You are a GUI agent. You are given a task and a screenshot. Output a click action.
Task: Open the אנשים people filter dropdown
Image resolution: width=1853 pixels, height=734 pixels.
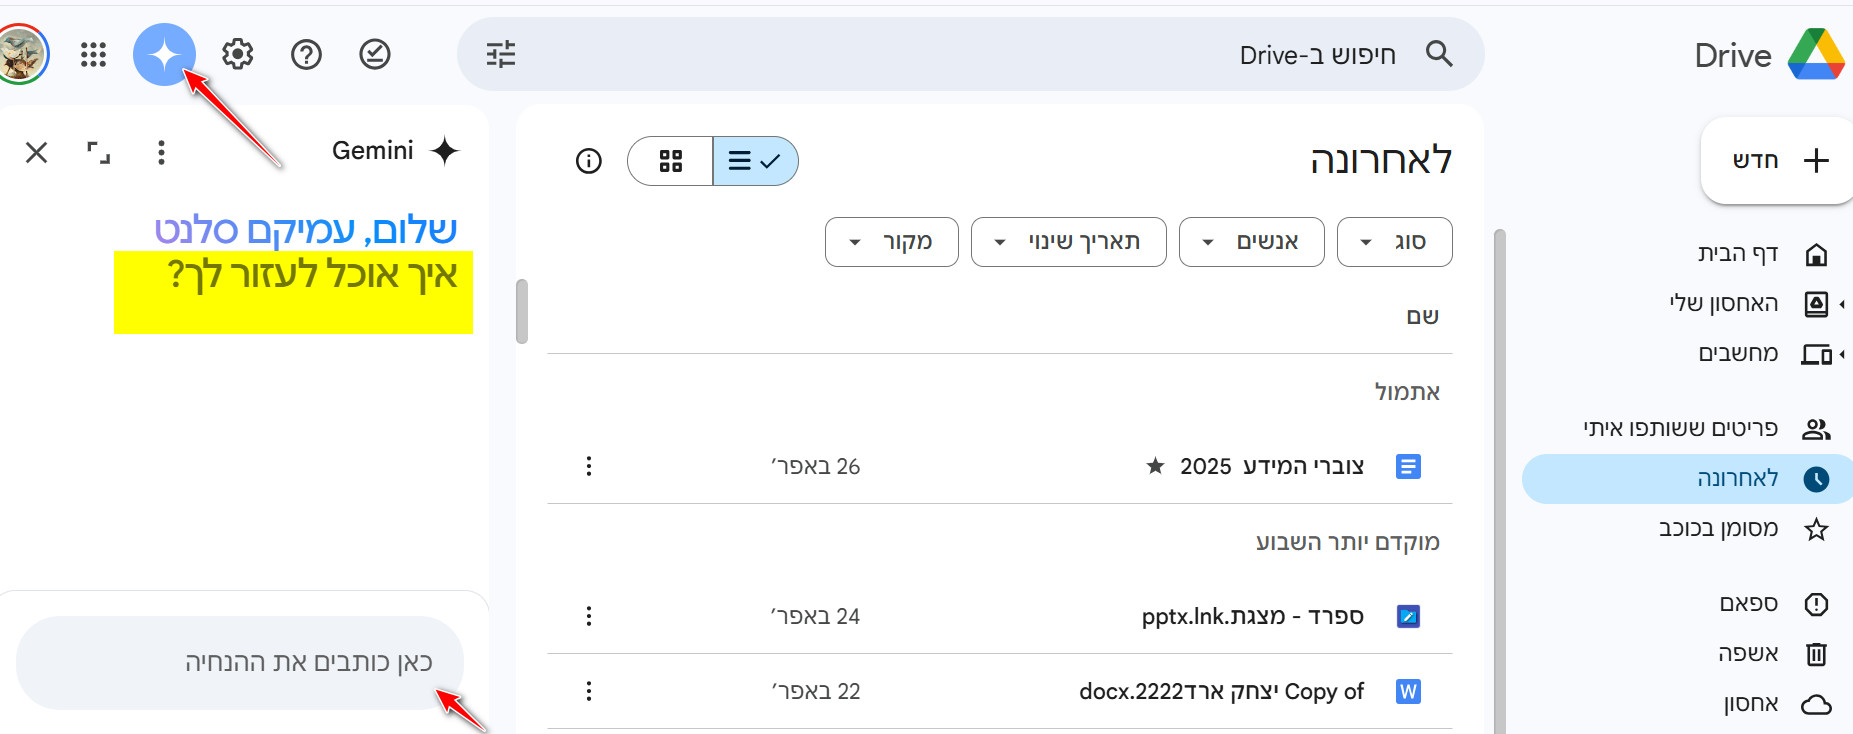point(1251,242)
